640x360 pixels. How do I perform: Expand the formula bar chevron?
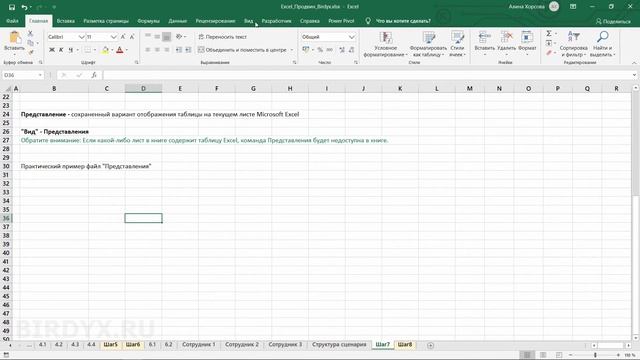click(634, 75)
